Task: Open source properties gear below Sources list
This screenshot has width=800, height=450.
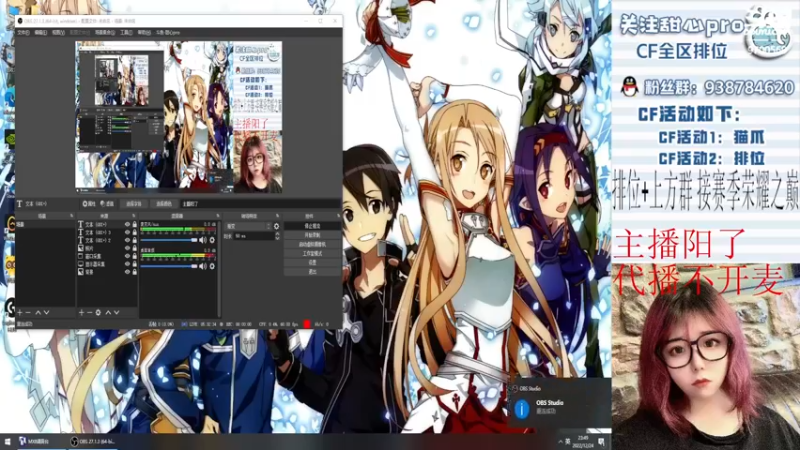Action: (98, 312)
